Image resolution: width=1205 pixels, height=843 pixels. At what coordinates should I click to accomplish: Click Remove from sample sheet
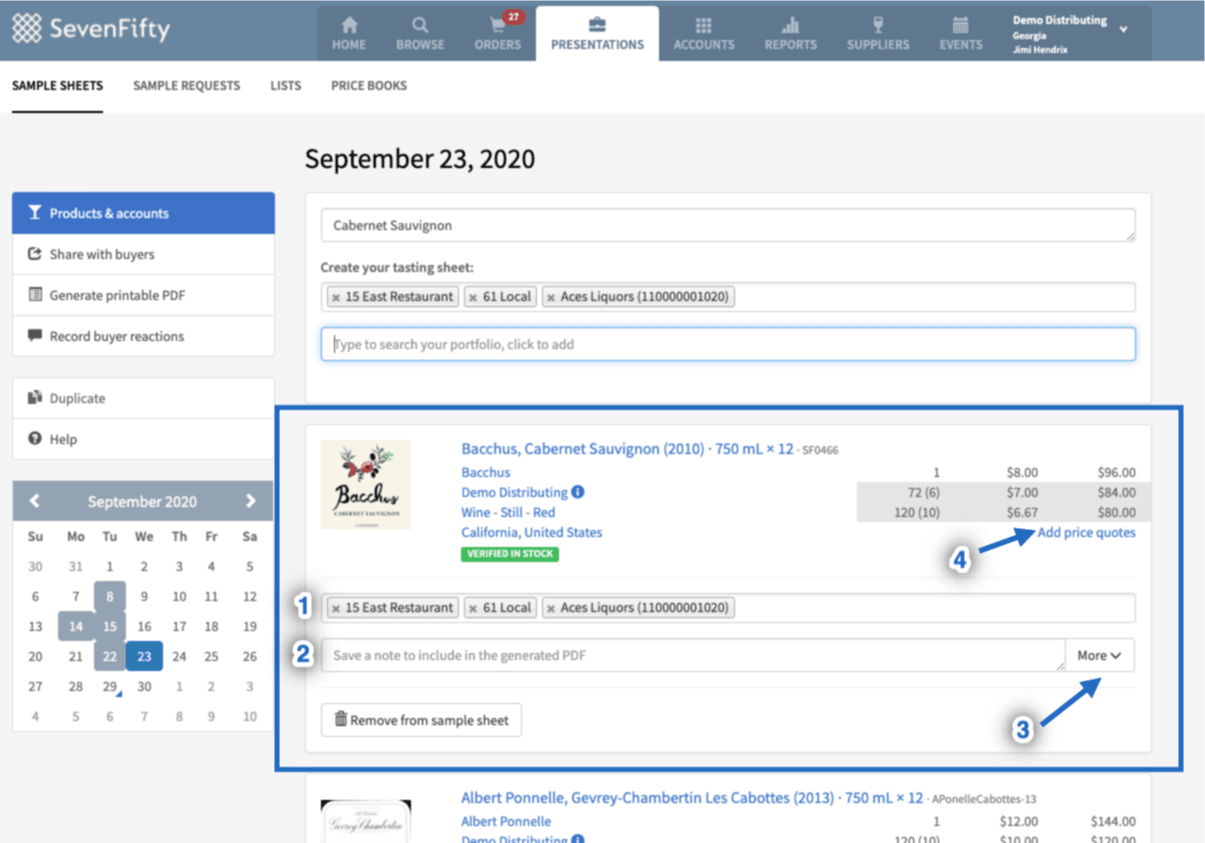421,720
